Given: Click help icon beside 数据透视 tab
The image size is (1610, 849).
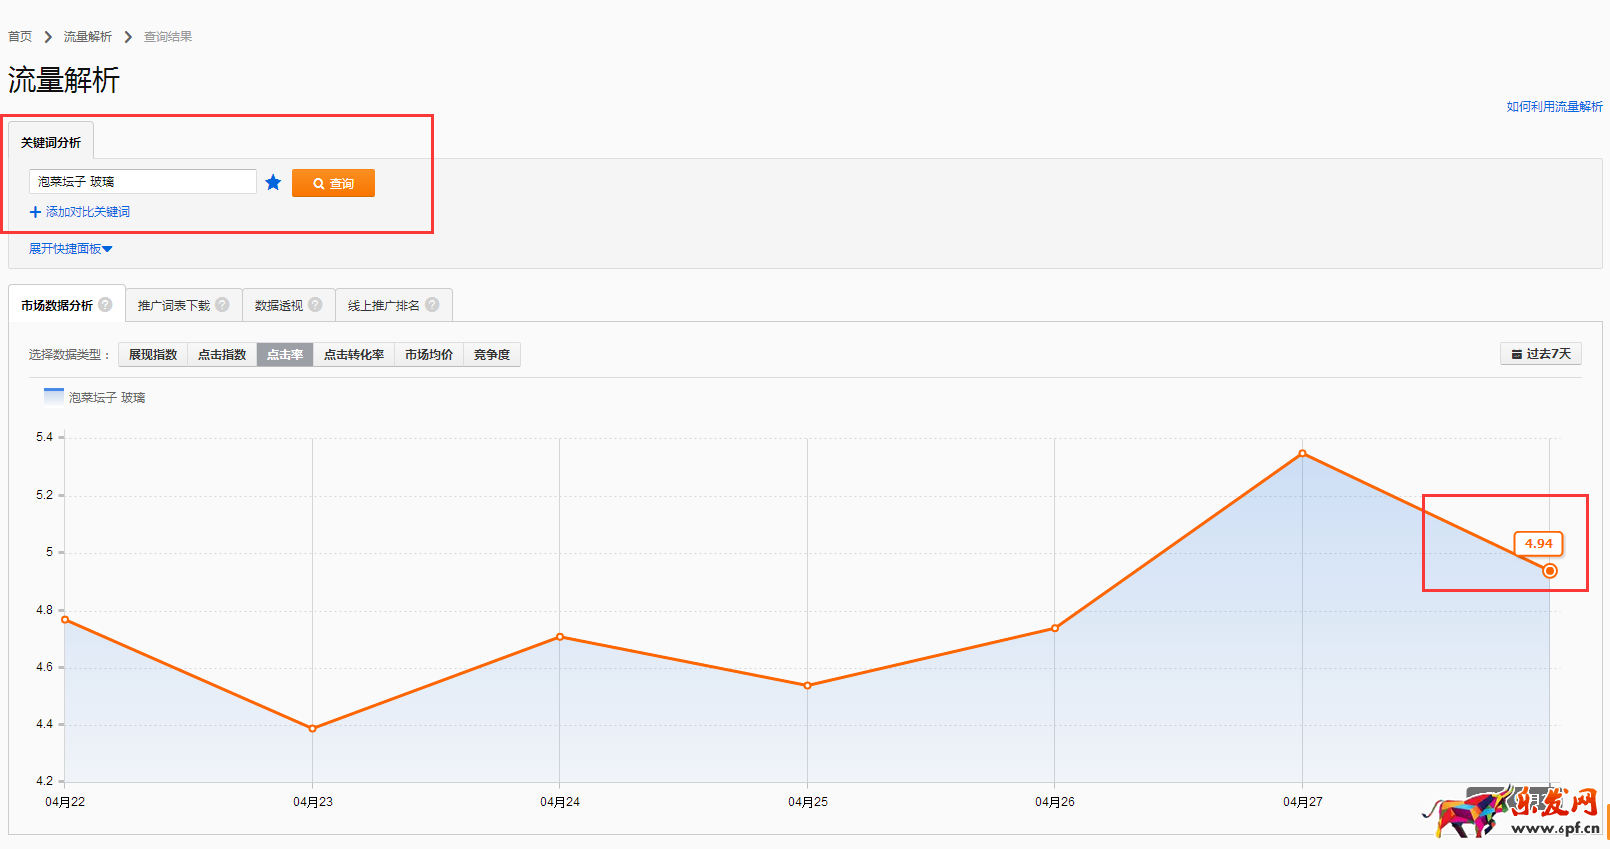Looking at the screenshot, I should coord(315,305).
